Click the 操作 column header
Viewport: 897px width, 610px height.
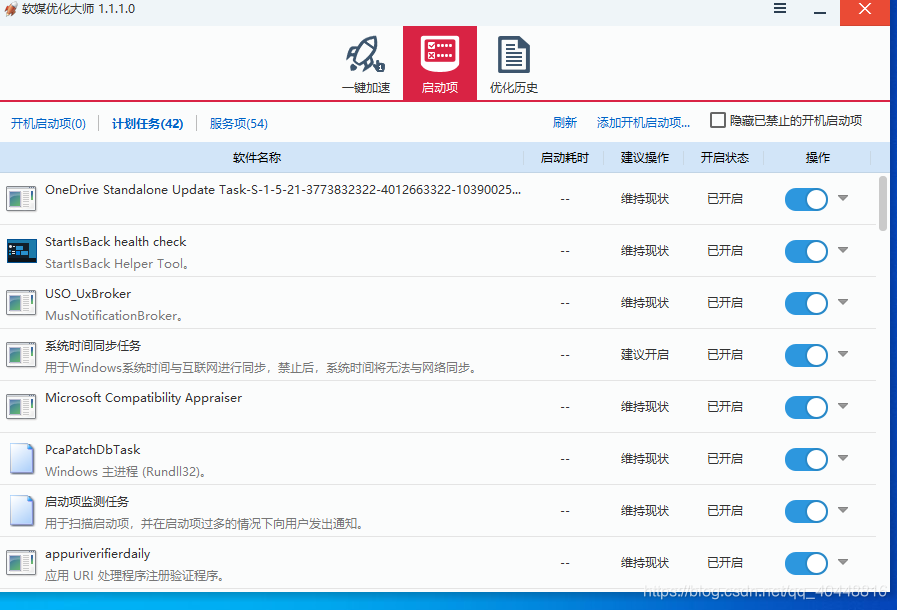click(817, 158)
